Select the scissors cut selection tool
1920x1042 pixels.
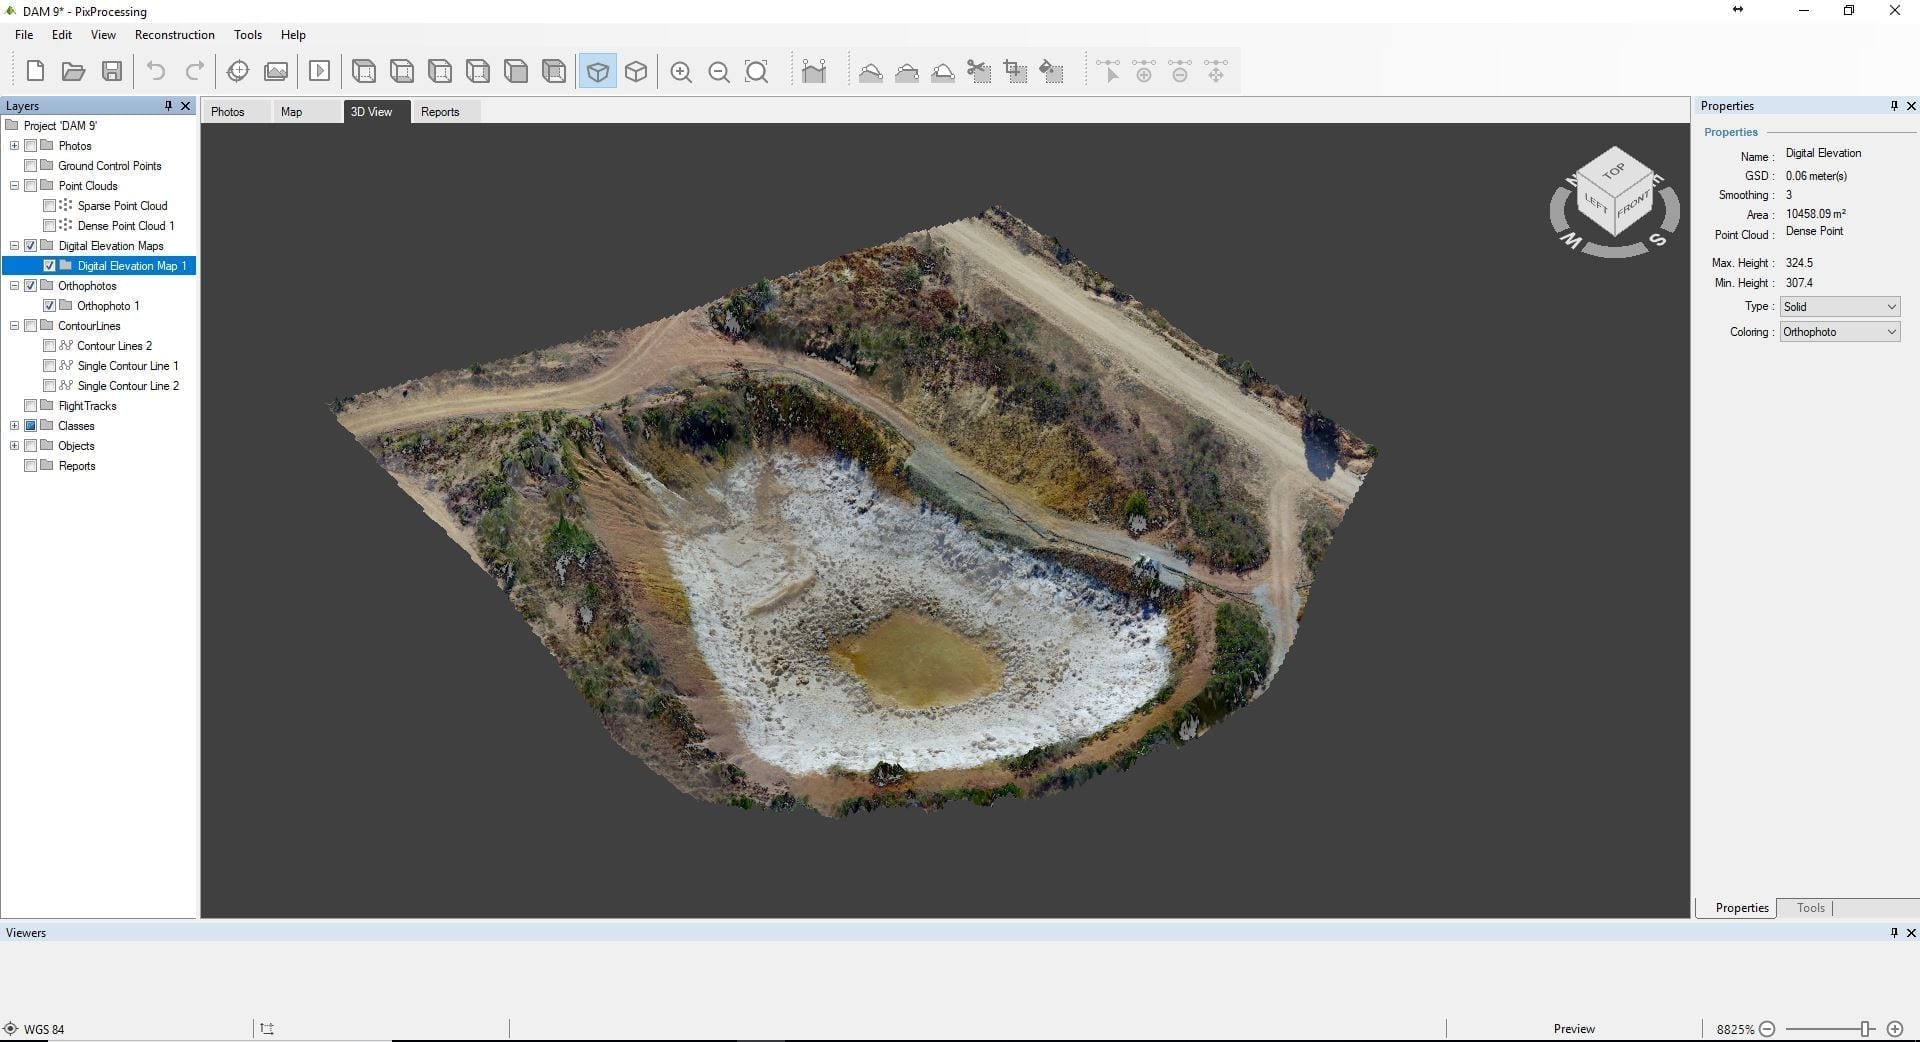pyautogui.click(x=979, y=71)
